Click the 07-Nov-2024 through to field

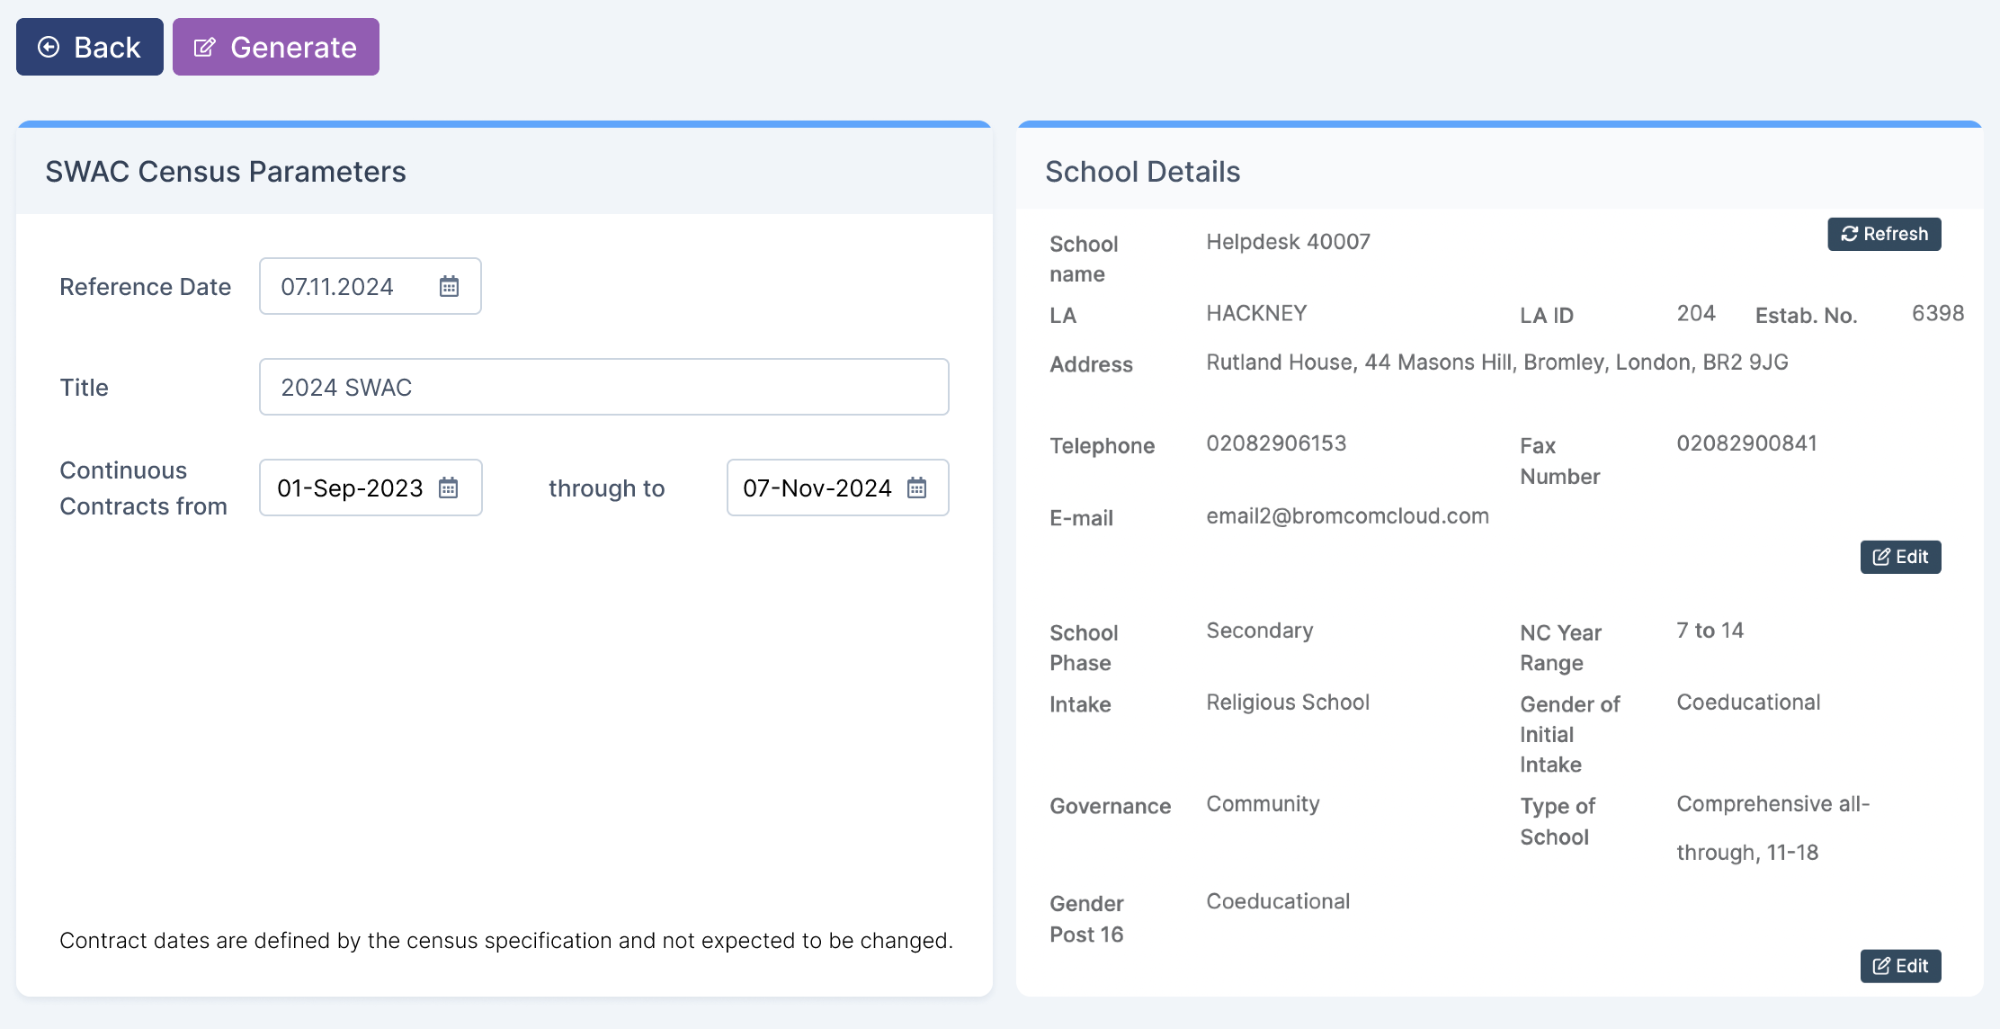[838, 488]
